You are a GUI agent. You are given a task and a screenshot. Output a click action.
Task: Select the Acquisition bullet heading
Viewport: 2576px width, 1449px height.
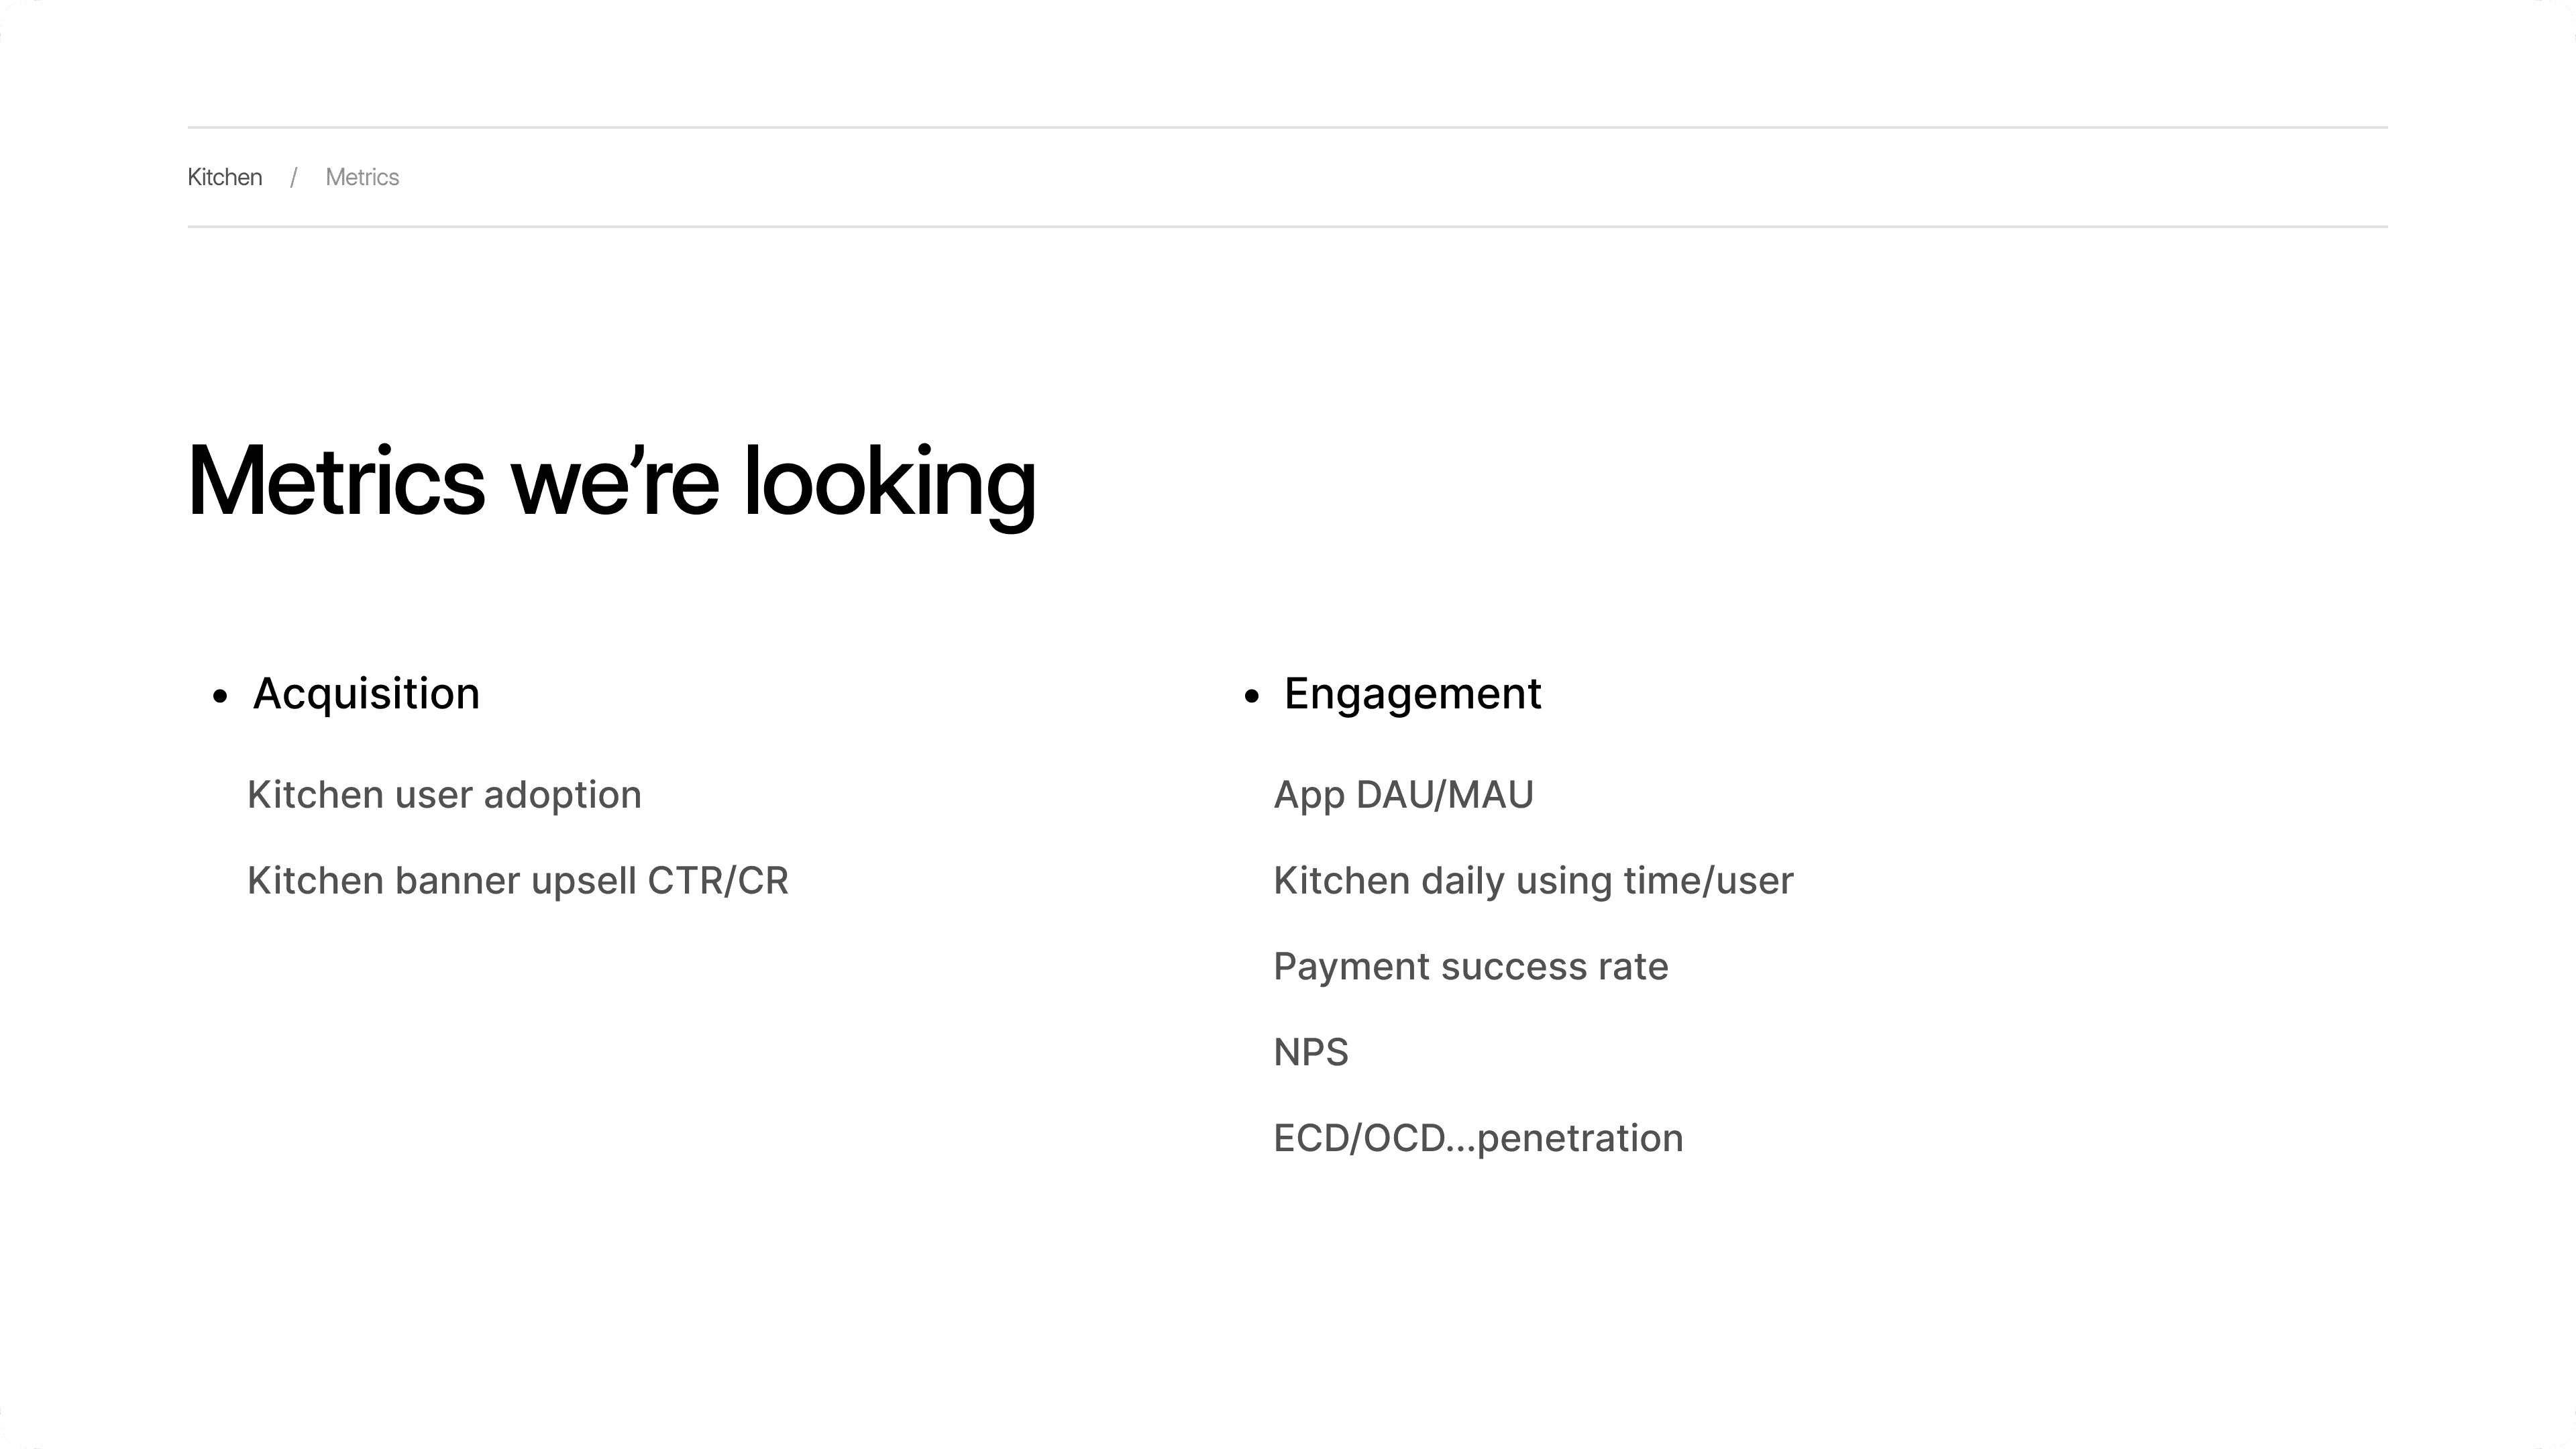(366, 693)
